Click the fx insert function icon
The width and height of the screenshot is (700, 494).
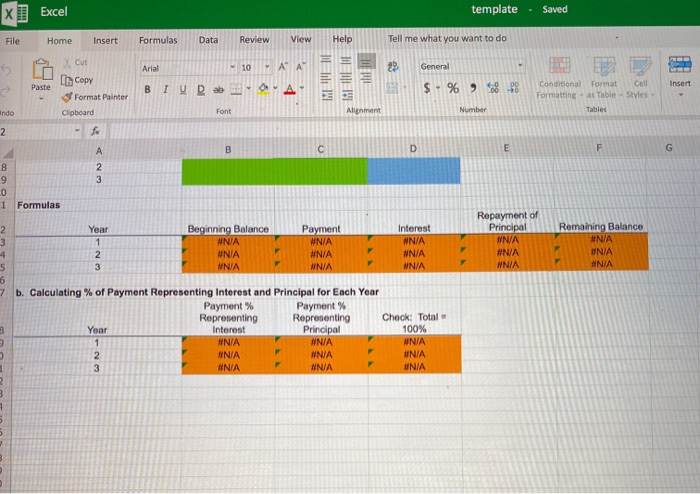(96, 131)
